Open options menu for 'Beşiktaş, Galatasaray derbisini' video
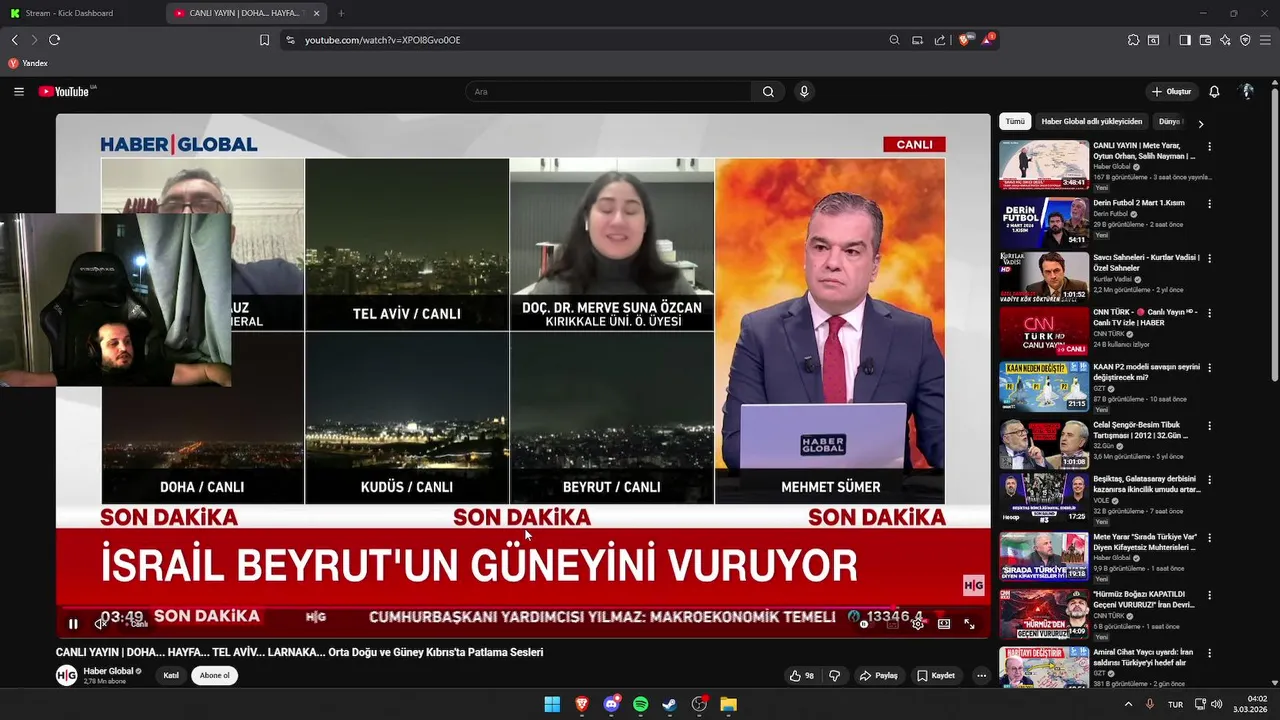Image resolution: width=1280 pixels, height=720 pixels. pyautogui.click(x=1209, y=479)
